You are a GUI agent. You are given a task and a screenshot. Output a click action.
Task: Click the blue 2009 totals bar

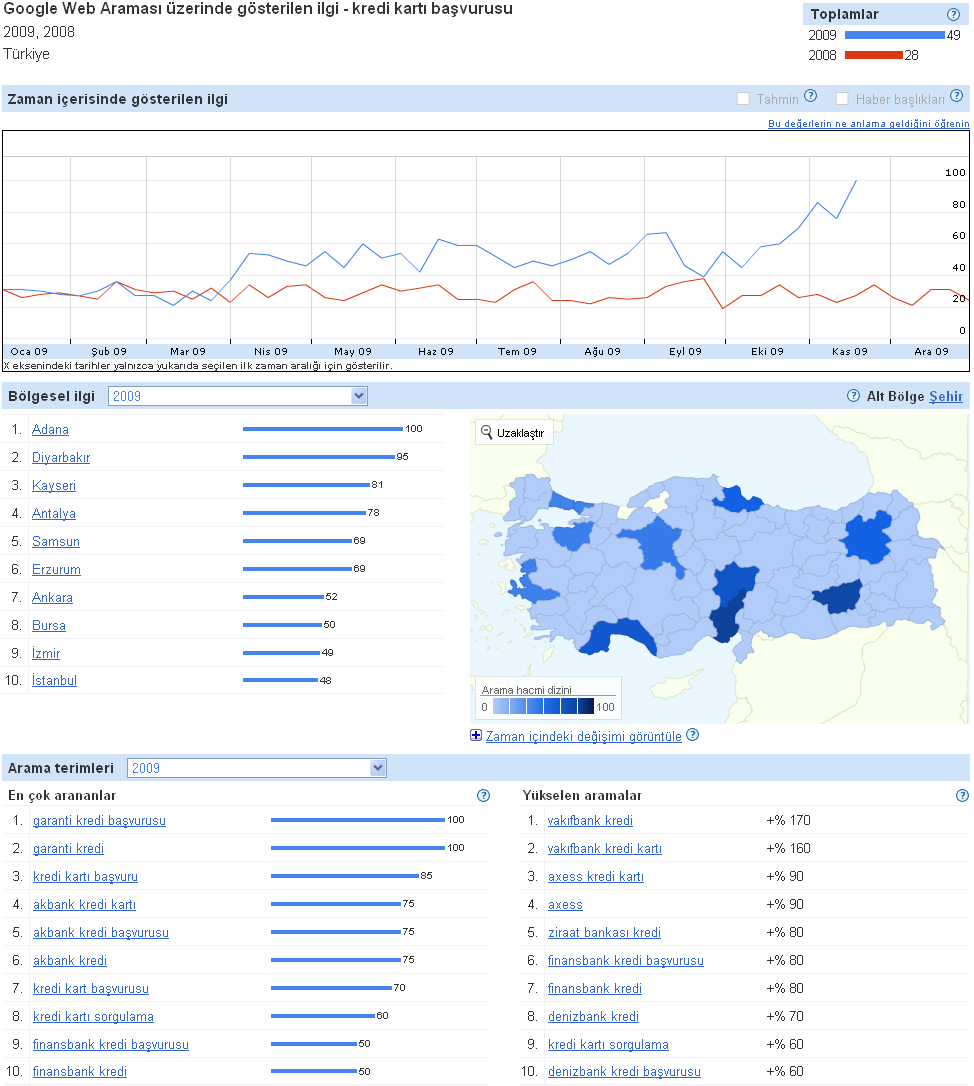(x=895, y=35)
